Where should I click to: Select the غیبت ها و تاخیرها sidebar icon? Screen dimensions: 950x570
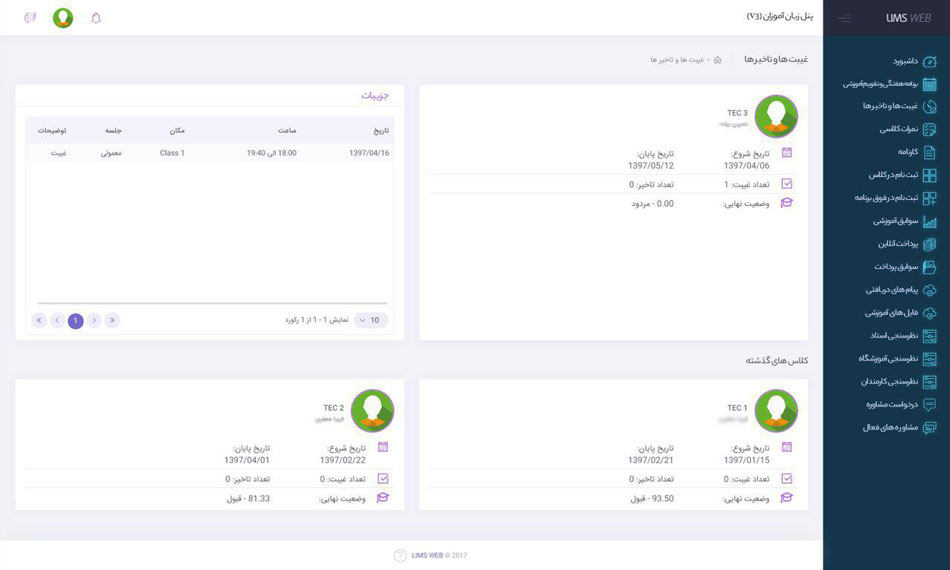coord(929,107)
